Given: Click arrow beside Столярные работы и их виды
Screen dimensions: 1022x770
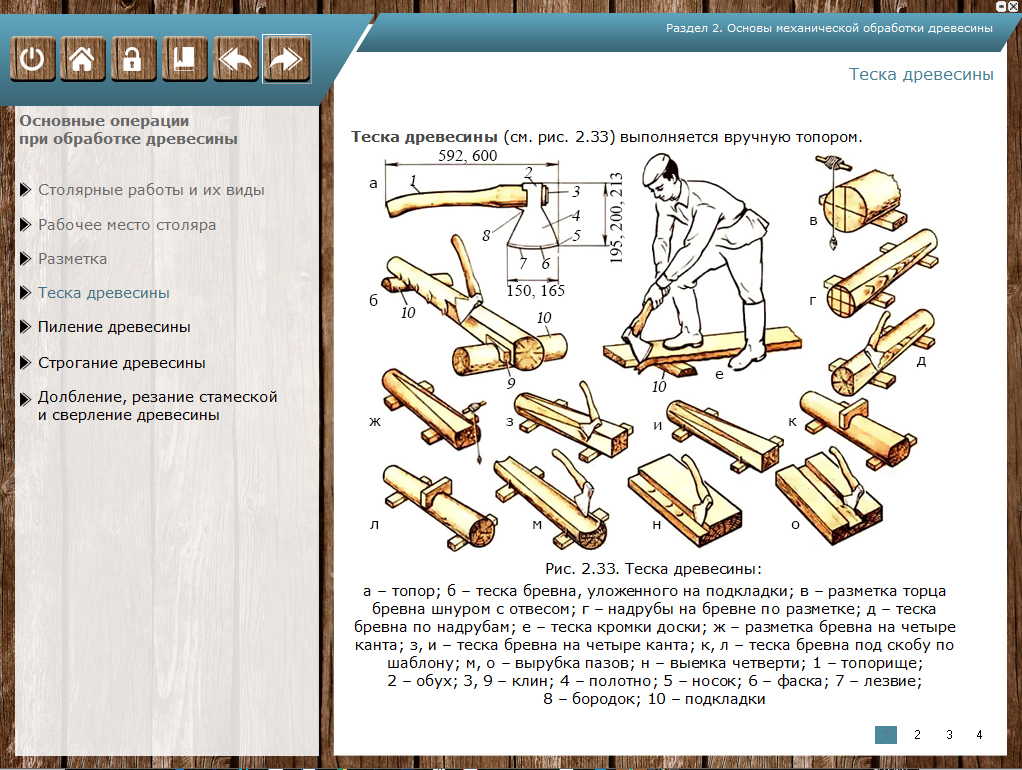Looking at the screenshot, I should pos(25,190).
